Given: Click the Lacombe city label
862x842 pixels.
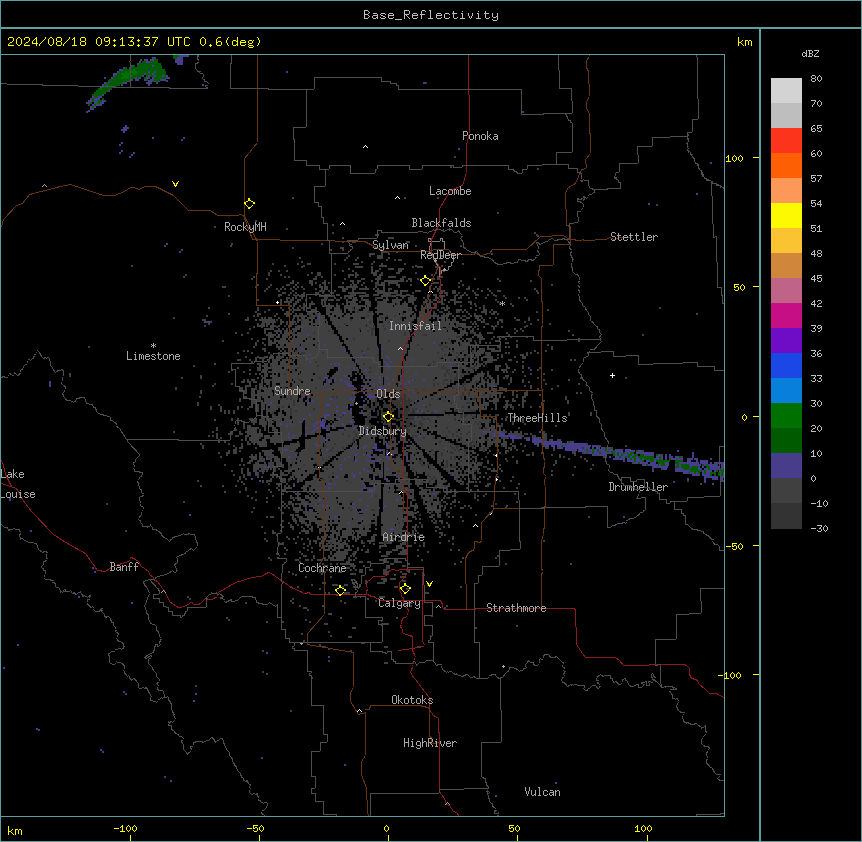Looking at the screenshot, I should 450,191.
